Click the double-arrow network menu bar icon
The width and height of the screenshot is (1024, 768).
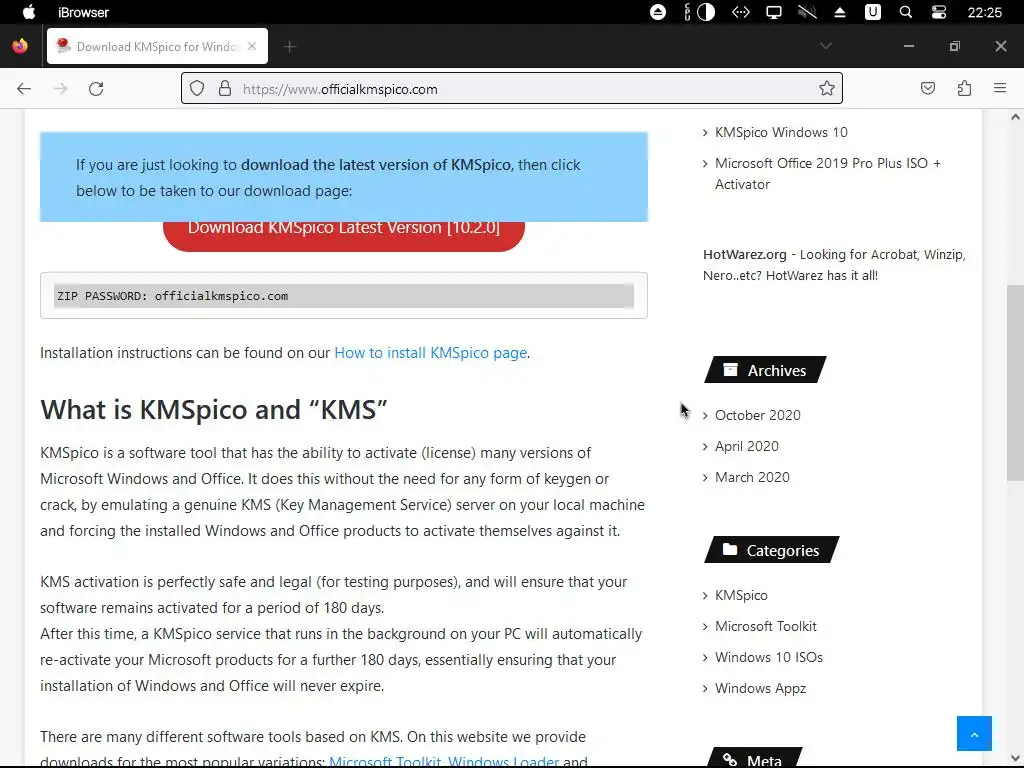pyautogui.click(x=741, y=12)
